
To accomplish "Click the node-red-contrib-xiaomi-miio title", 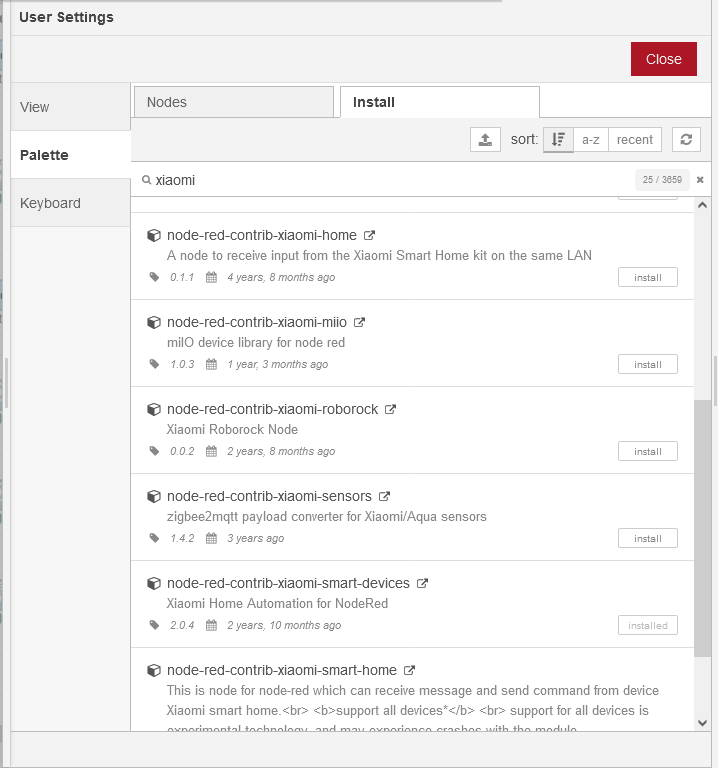I will click(x=257, y=322).
